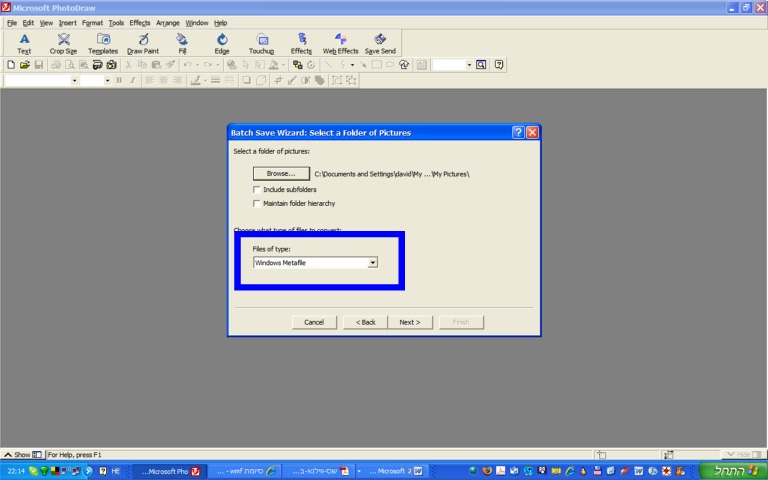This screenshot has height=480, width=768.
Task: Open the Touchup visual menu
Action: tap(262, 43)
